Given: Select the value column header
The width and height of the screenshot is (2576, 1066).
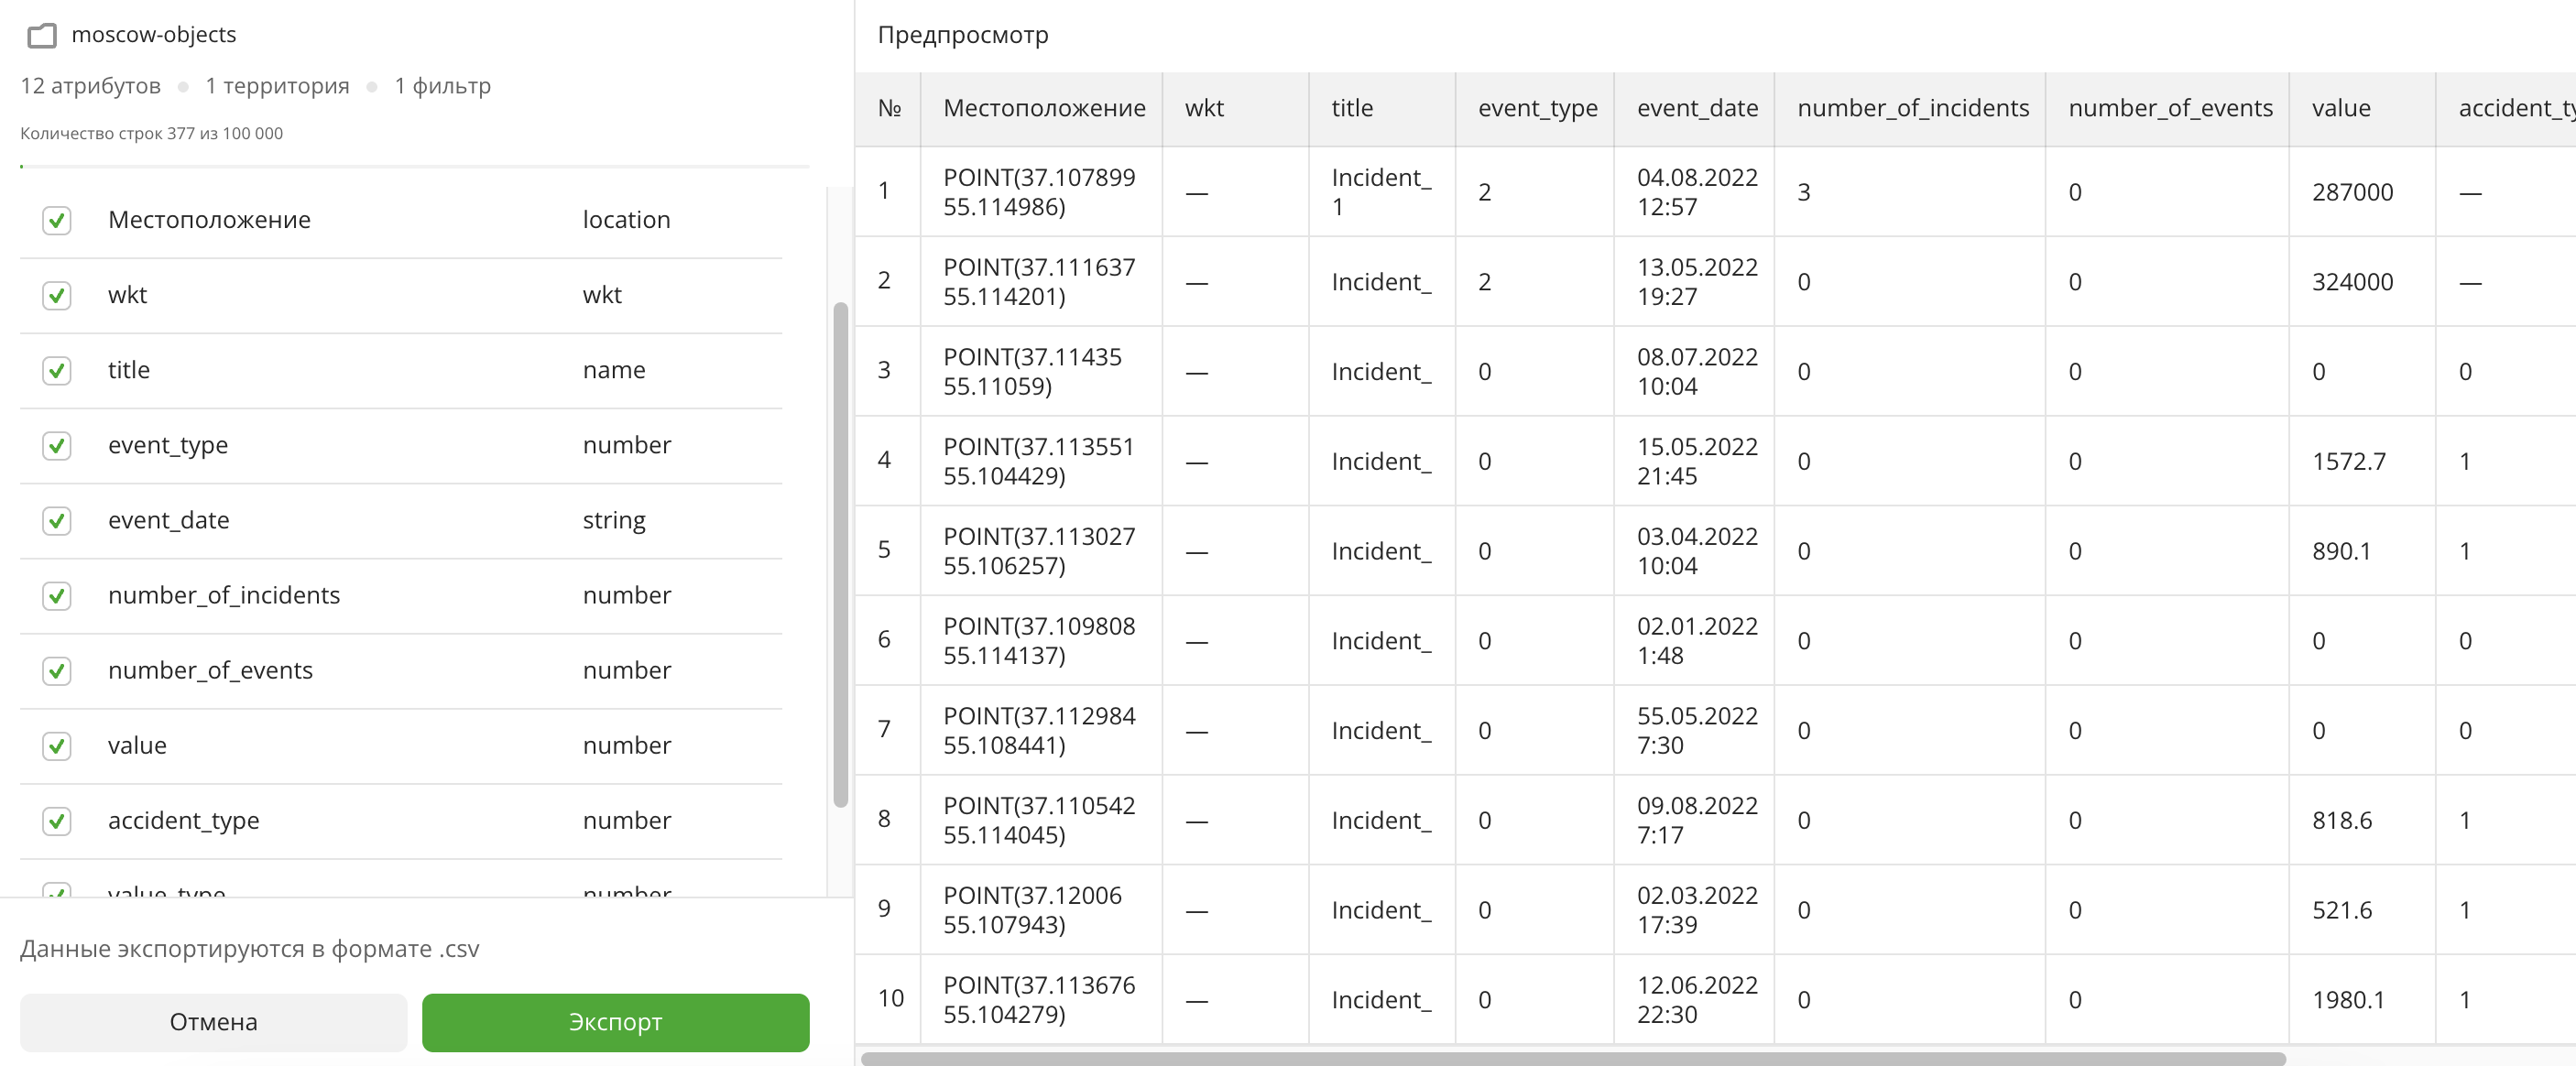Looking at the screenshot, I should click(2340, 108).
